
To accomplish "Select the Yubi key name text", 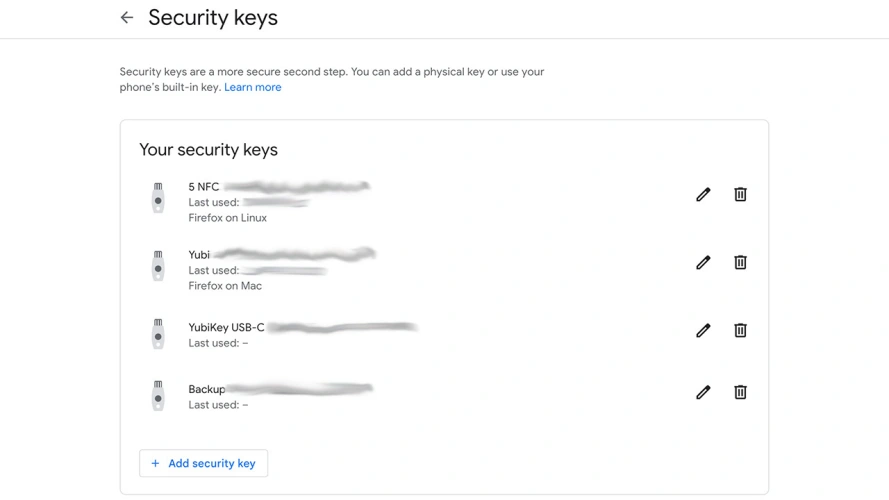I will (199, 255).
